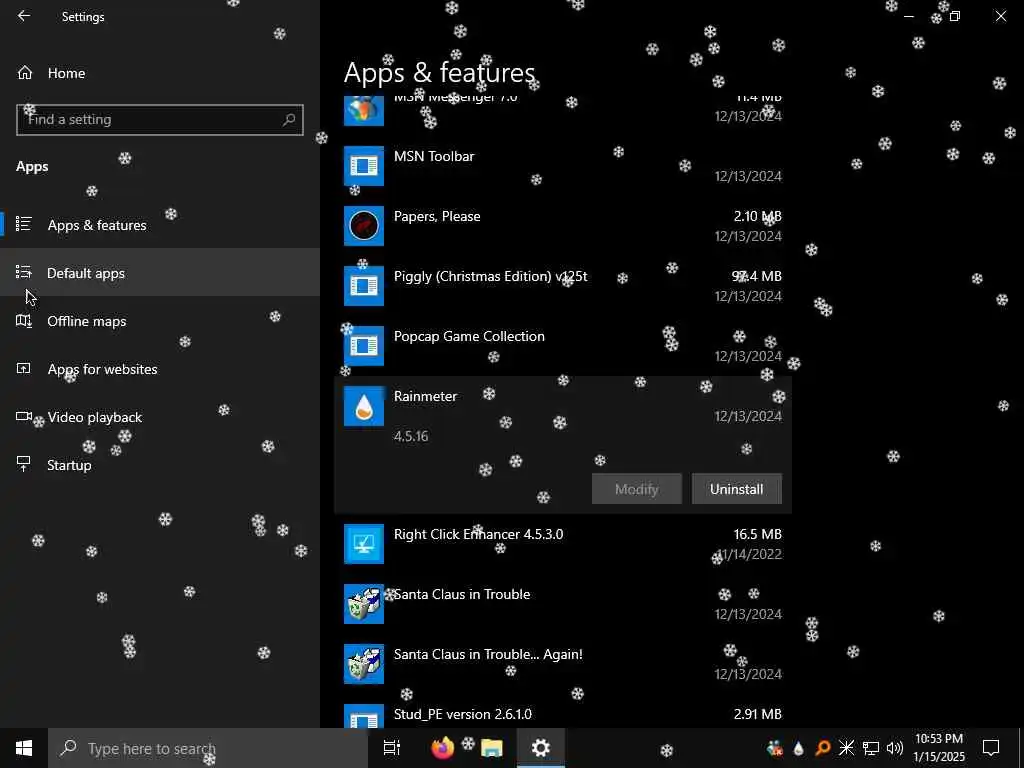Click Rainmeter version 4.5.16 text
The height and width of the screenshot is (768, 1024).
[411, 436]
